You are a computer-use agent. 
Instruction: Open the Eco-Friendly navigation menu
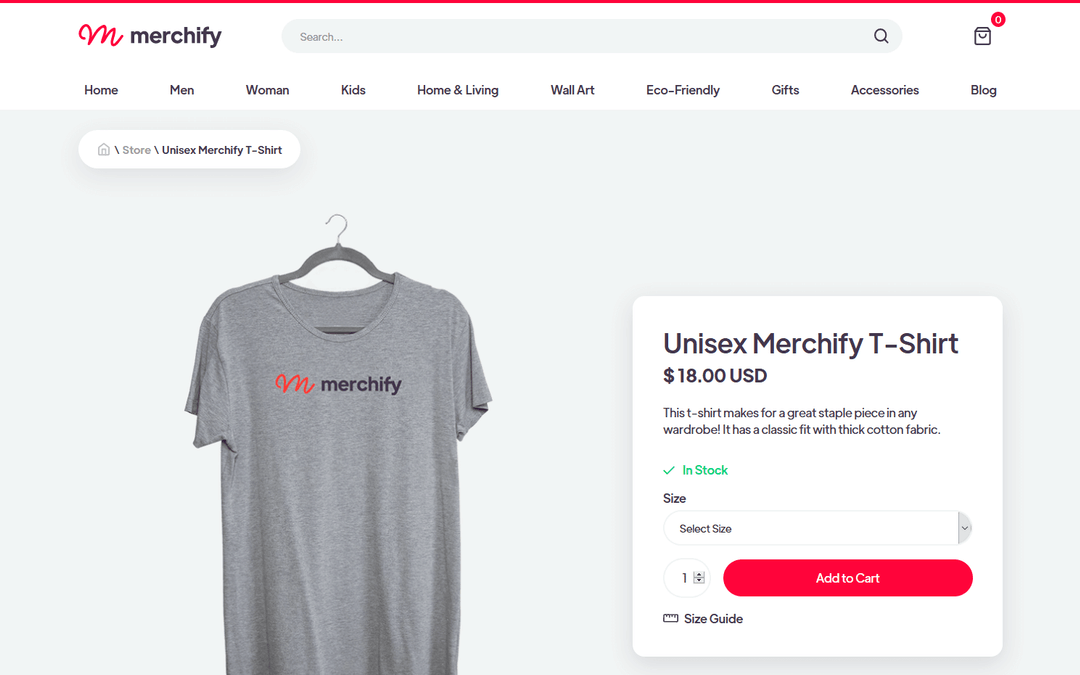click(683, 89)
